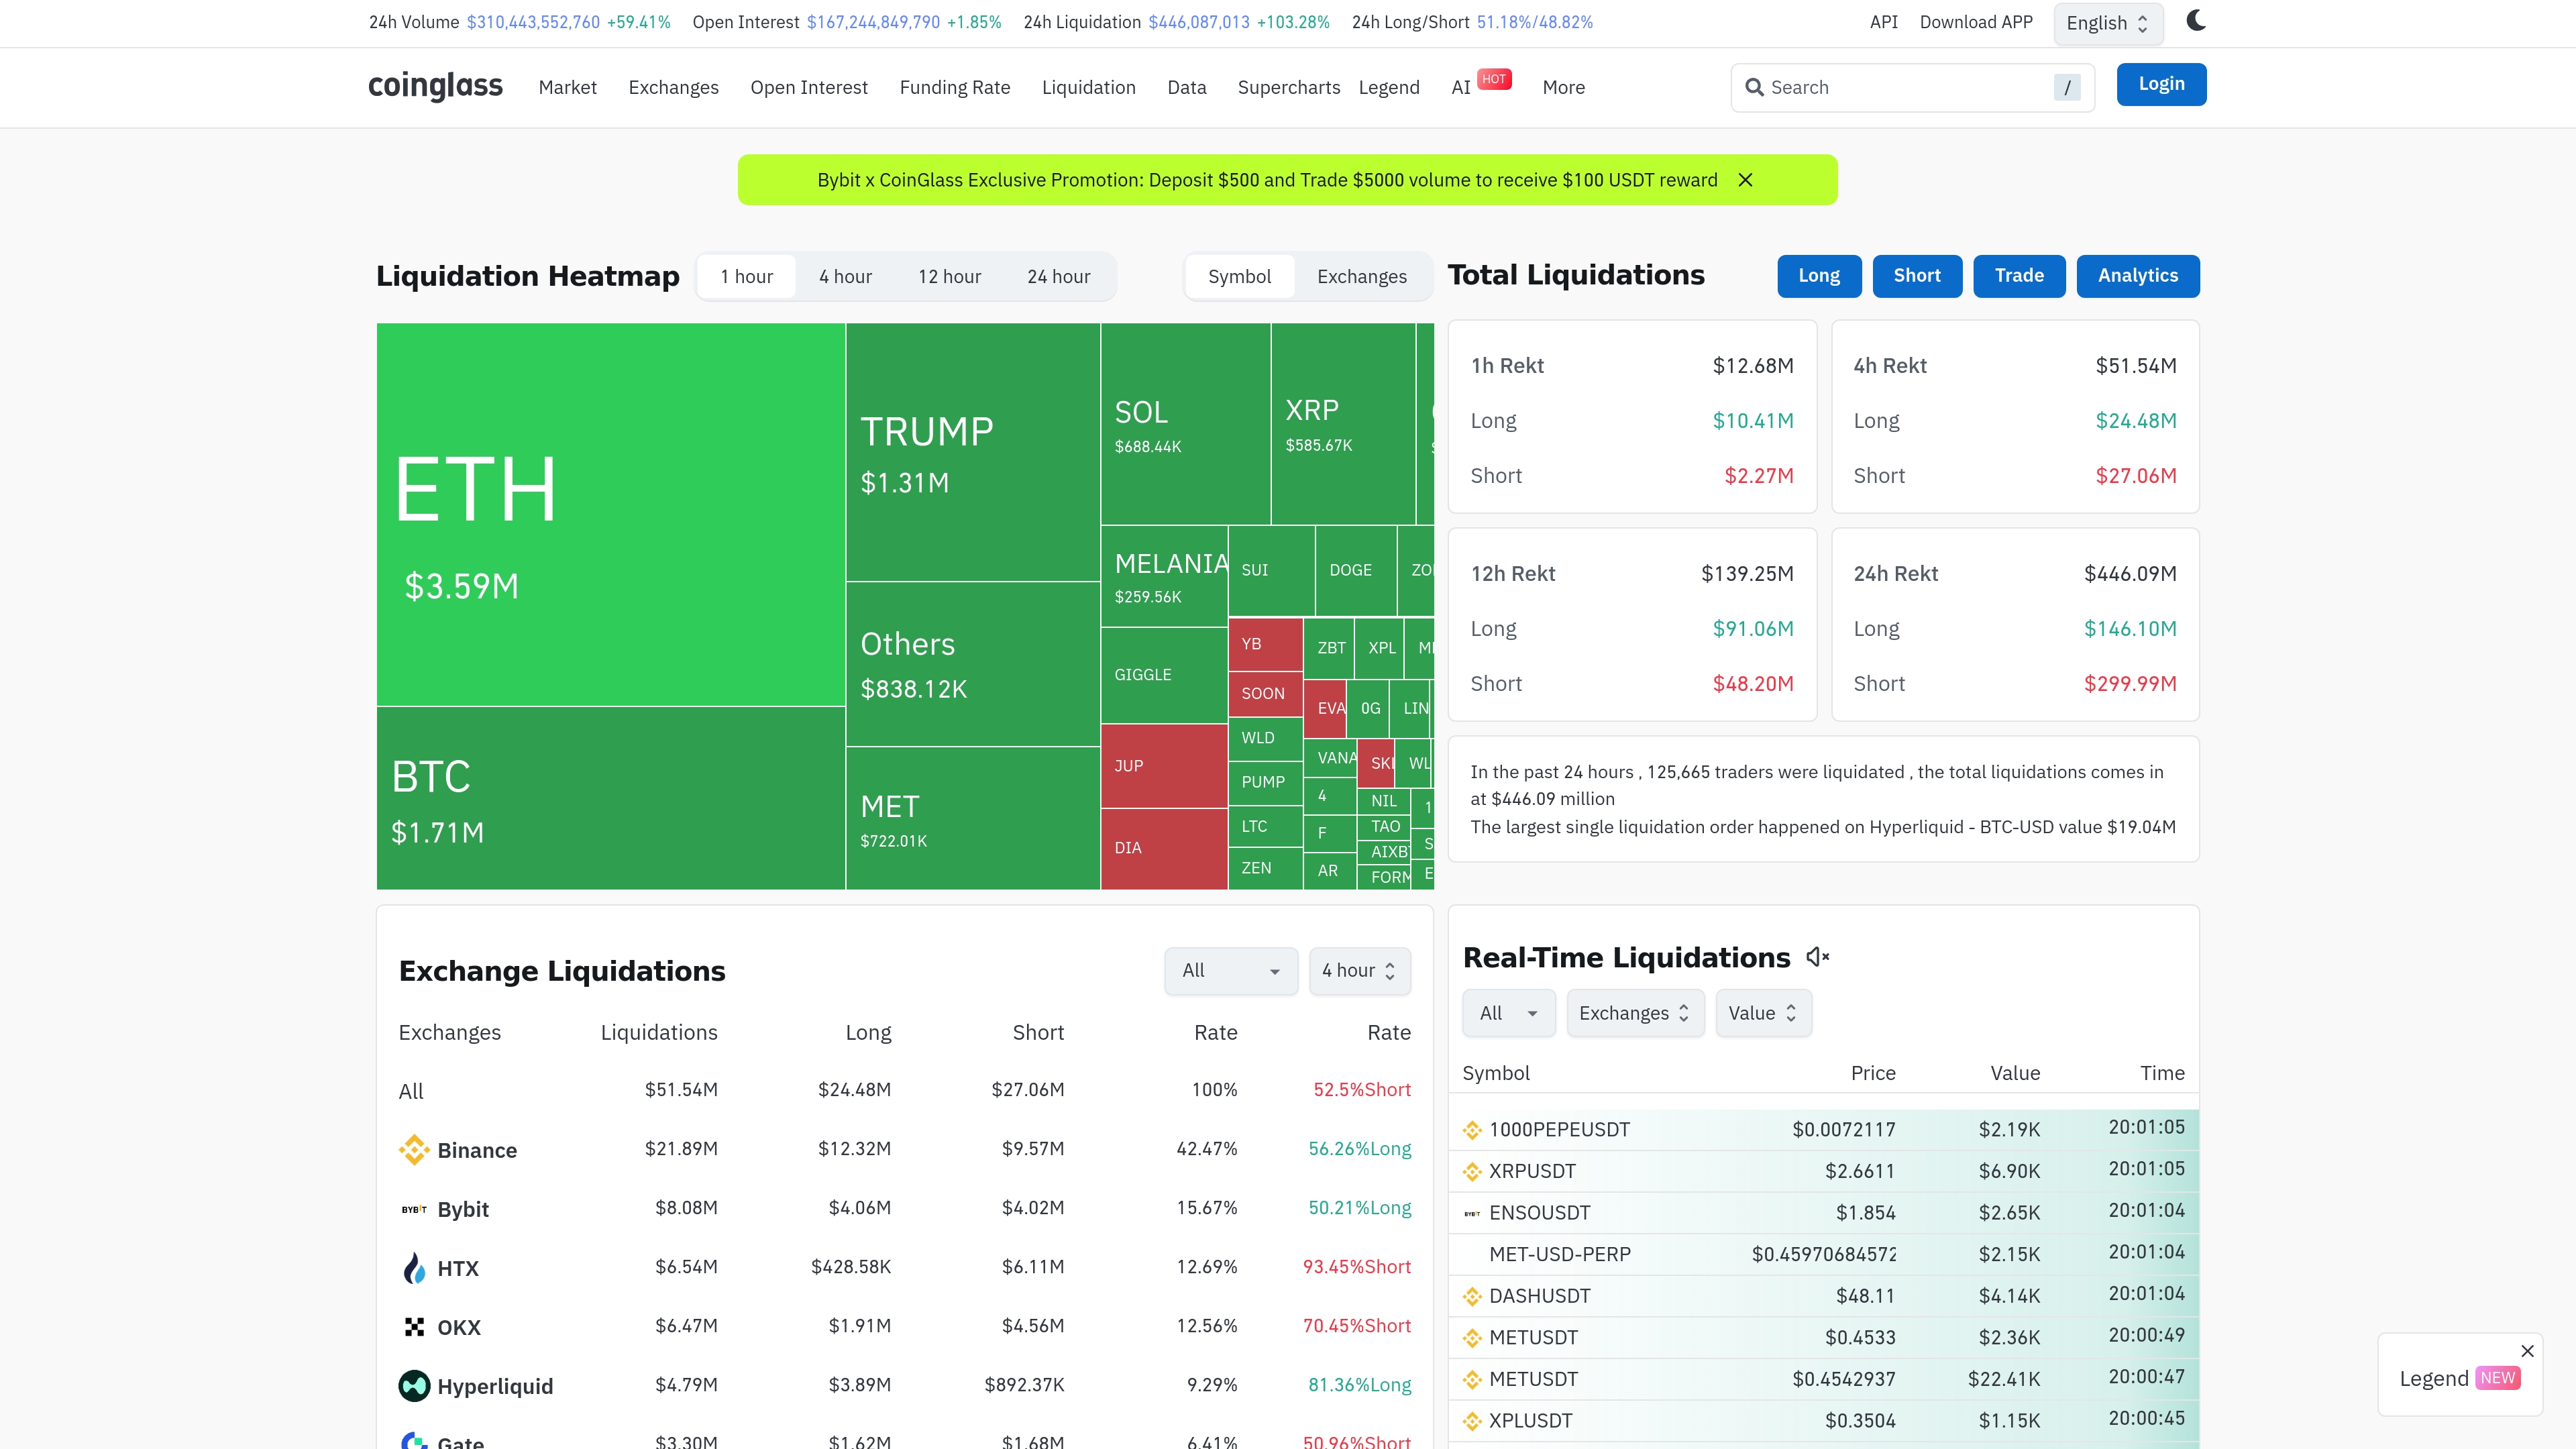Screen dimensions: 2576x1449
Task: Unmute the real-time liquidations sound icon
Action: coord(1817,957)
